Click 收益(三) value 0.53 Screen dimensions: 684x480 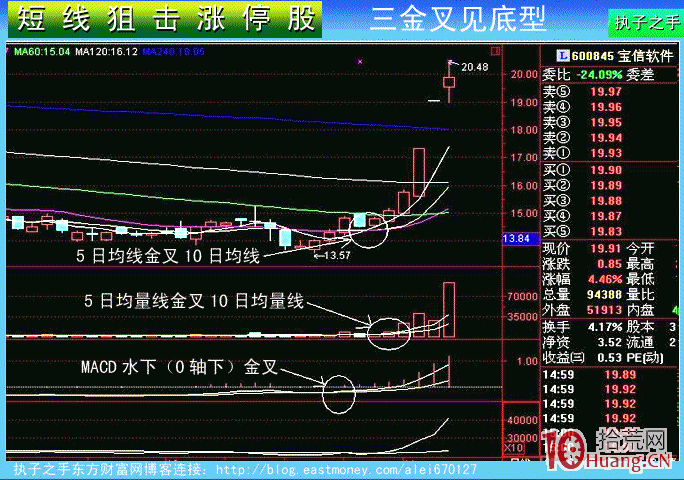pyautogui.click(x=609, y=357)
